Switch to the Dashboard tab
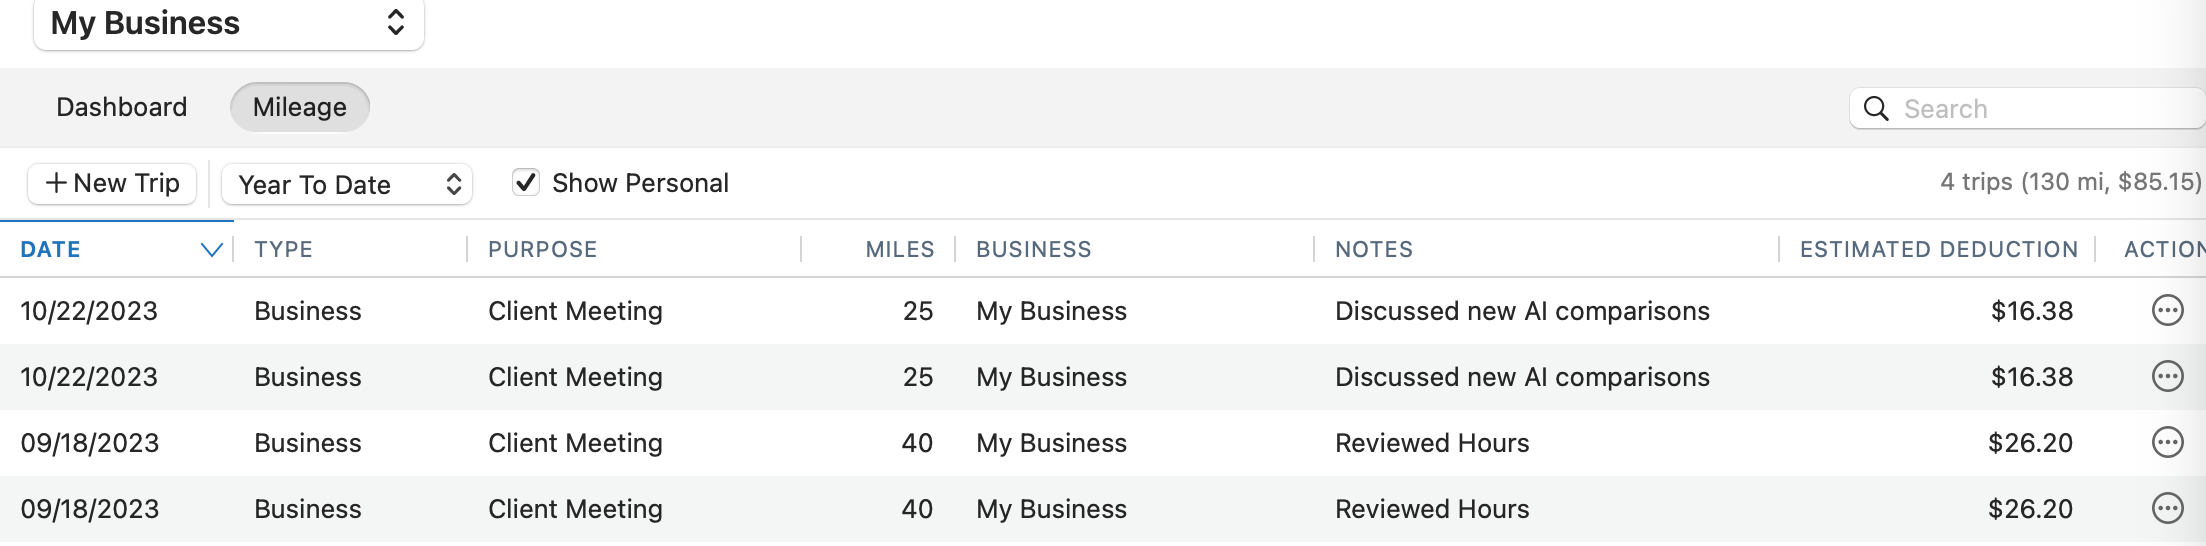 122,107
